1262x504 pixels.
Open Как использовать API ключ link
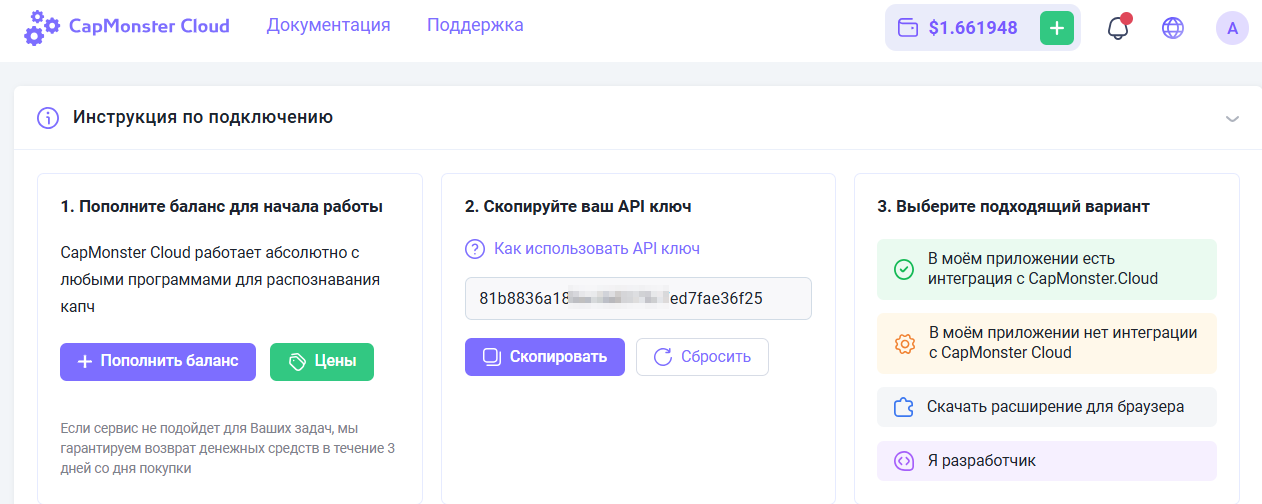click(596, 249)
